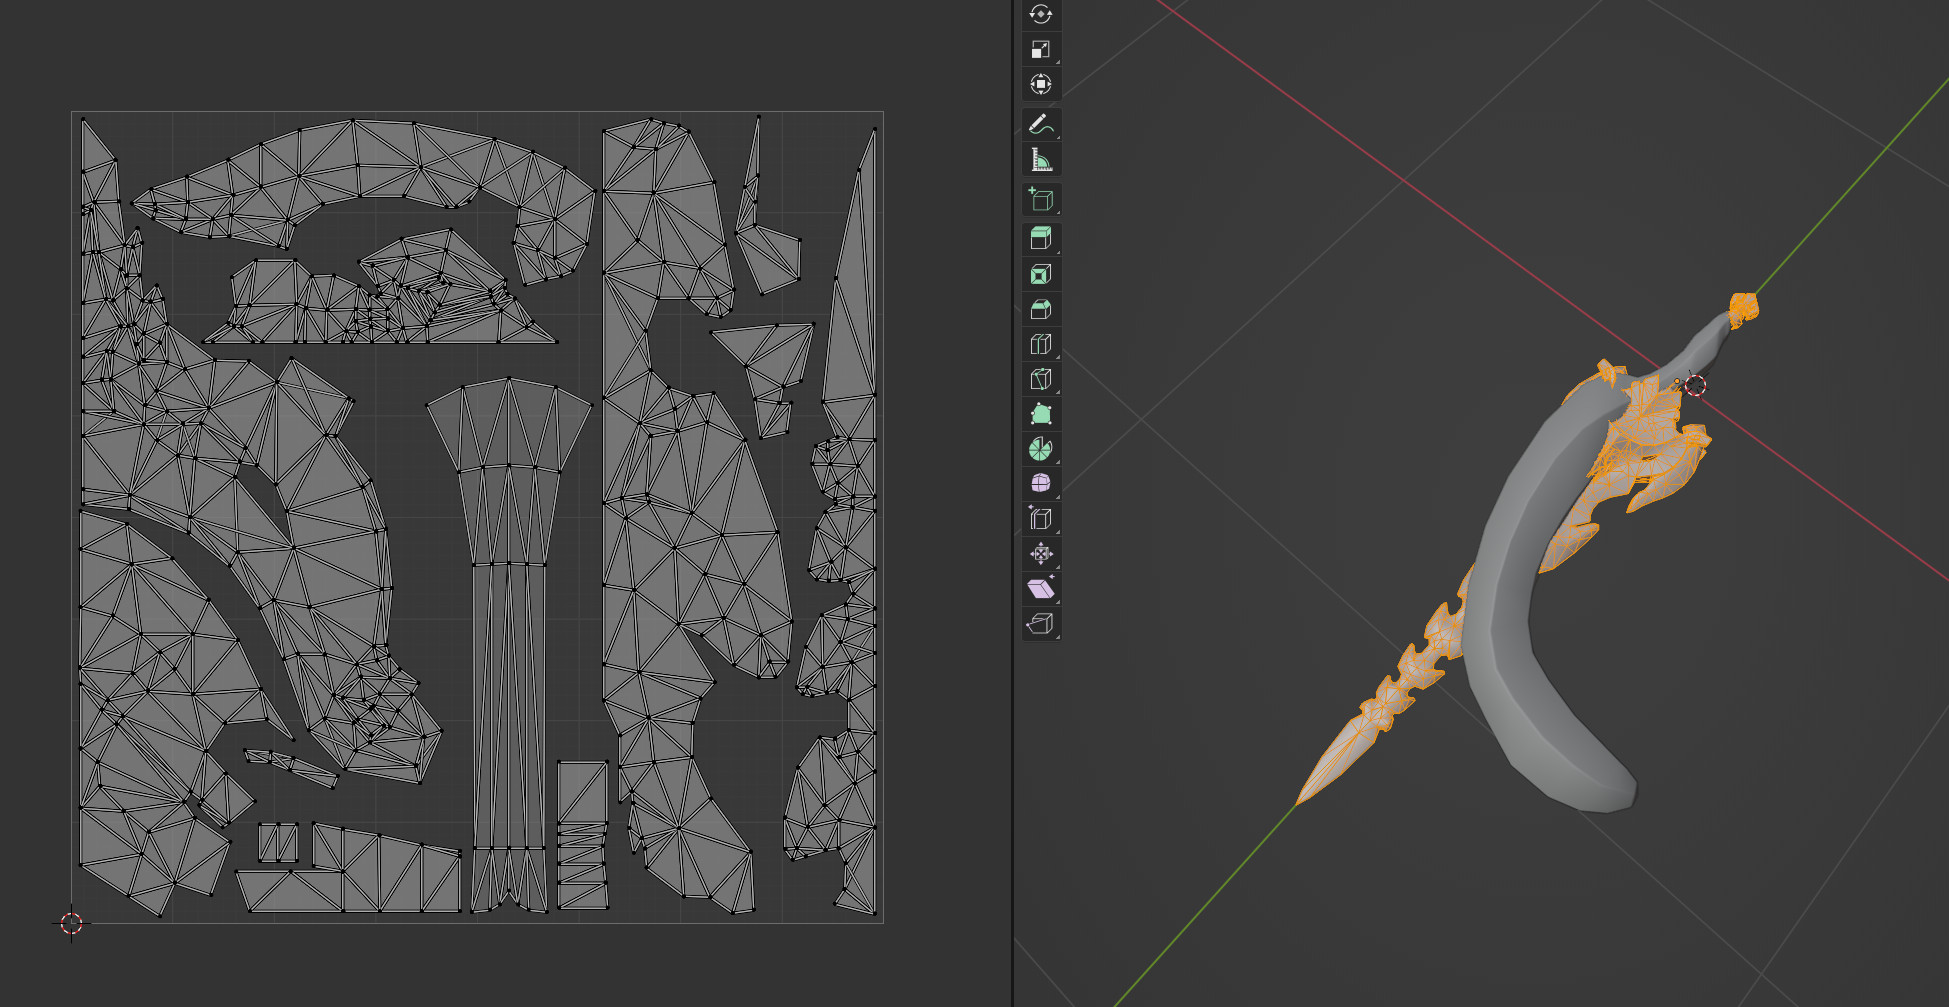The height and width of the screenshot is (1007, 1949).
Task: Select the Loop Cut tool
Action: pyautogui.click(x=1040, y=344)
